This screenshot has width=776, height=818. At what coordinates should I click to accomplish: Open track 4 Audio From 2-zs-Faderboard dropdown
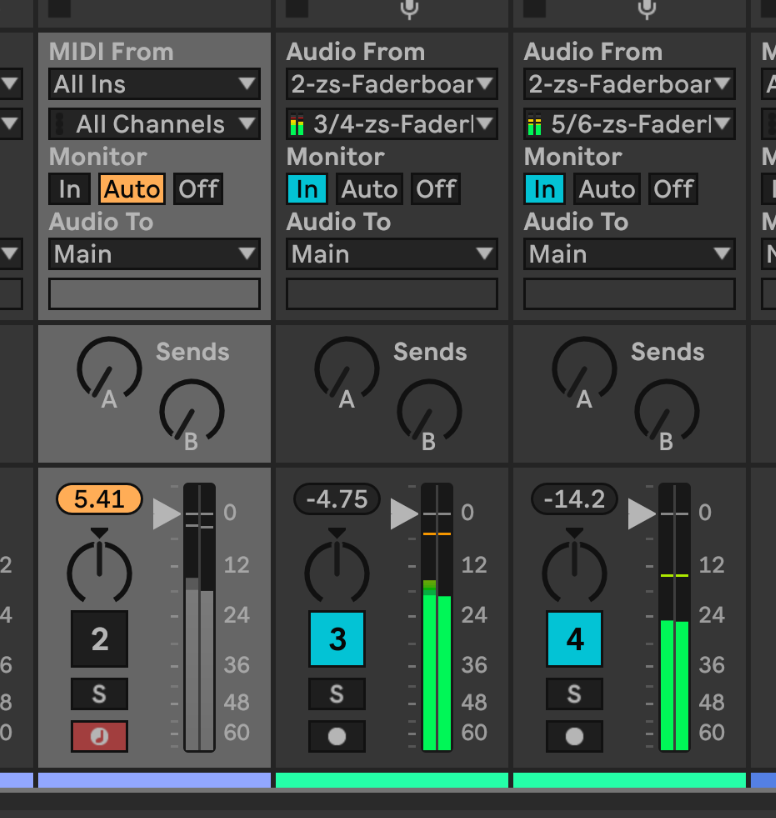[629, 84]
